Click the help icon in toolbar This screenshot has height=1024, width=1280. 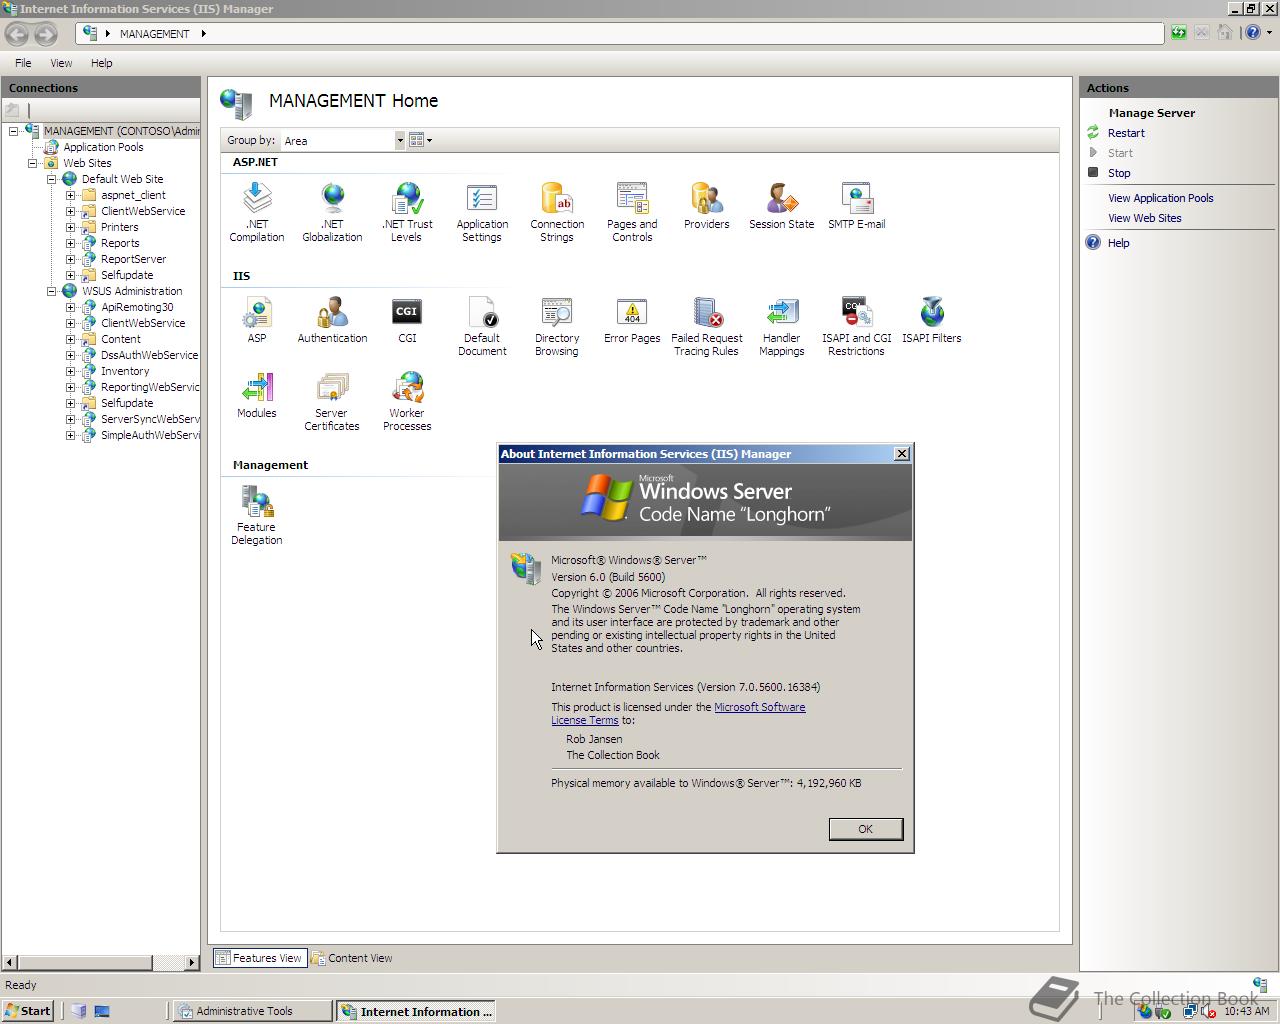[1252, 33]
